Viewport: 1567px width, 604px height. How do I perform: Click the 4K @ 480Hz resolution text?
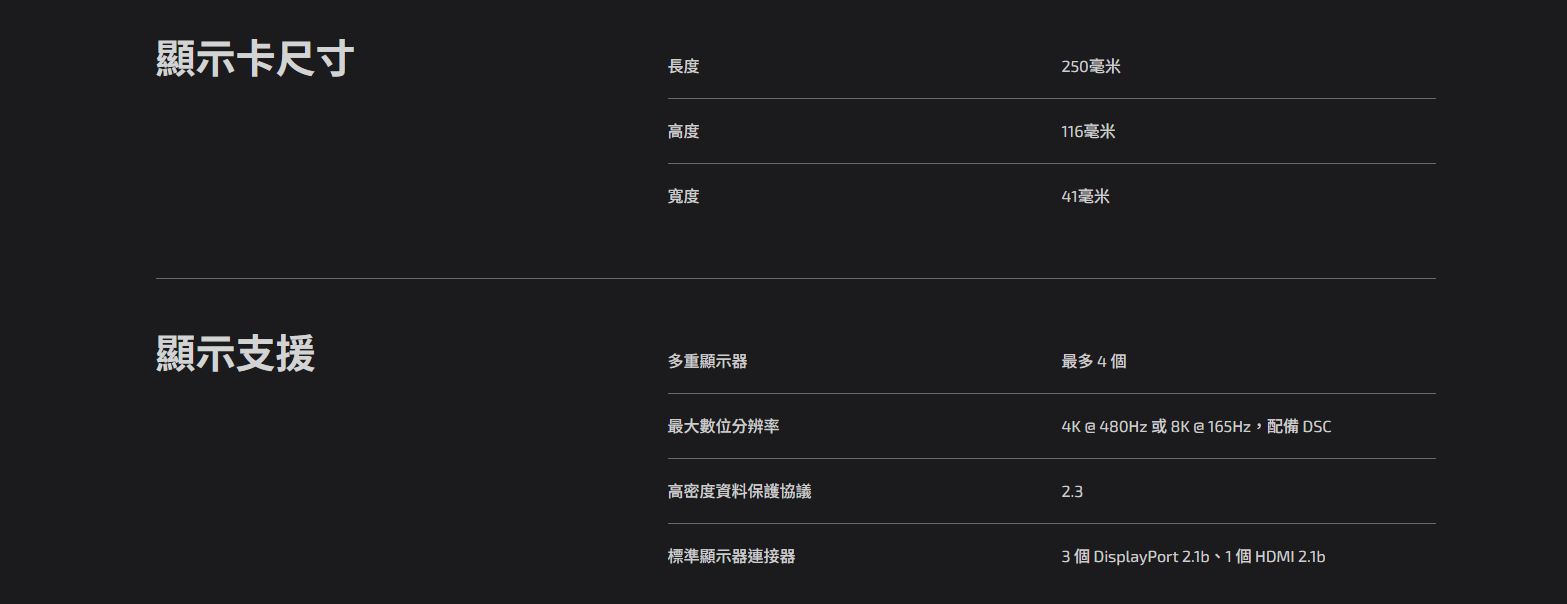(x=1104, y=427)
